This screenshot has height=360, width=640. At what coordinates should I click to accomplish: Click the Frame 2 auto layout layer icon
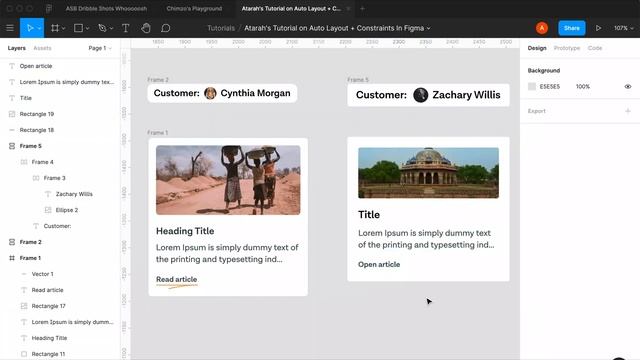(12, 242)
